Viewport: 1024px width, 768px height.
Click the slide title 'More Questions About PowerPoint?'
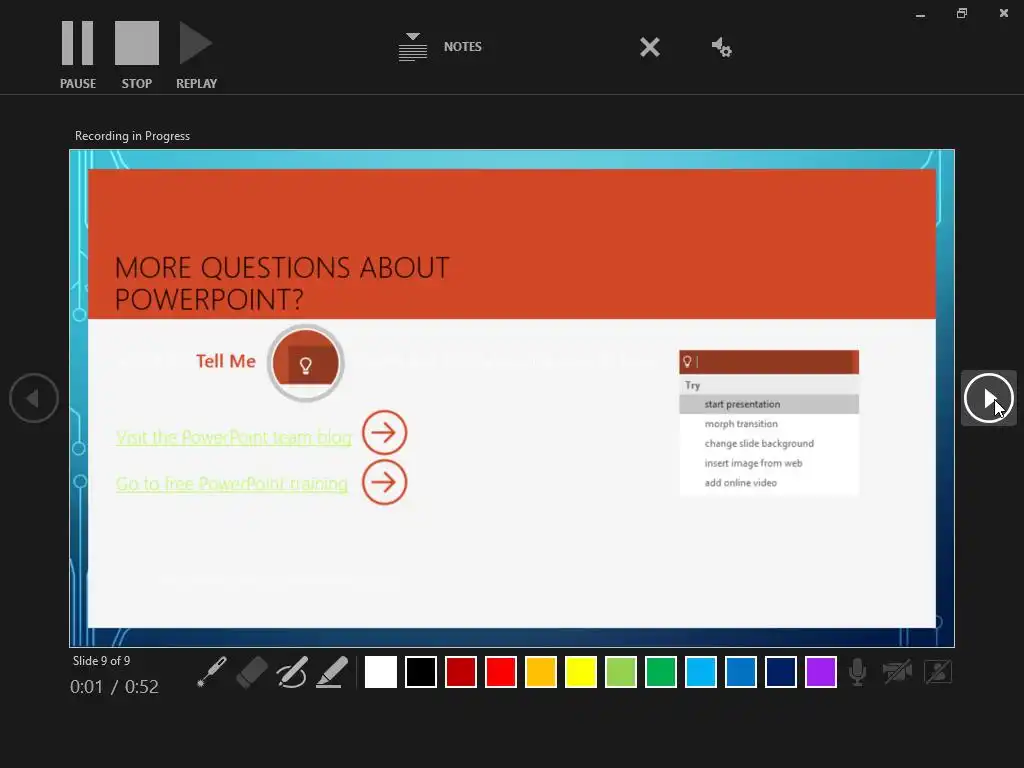[282, 283]
